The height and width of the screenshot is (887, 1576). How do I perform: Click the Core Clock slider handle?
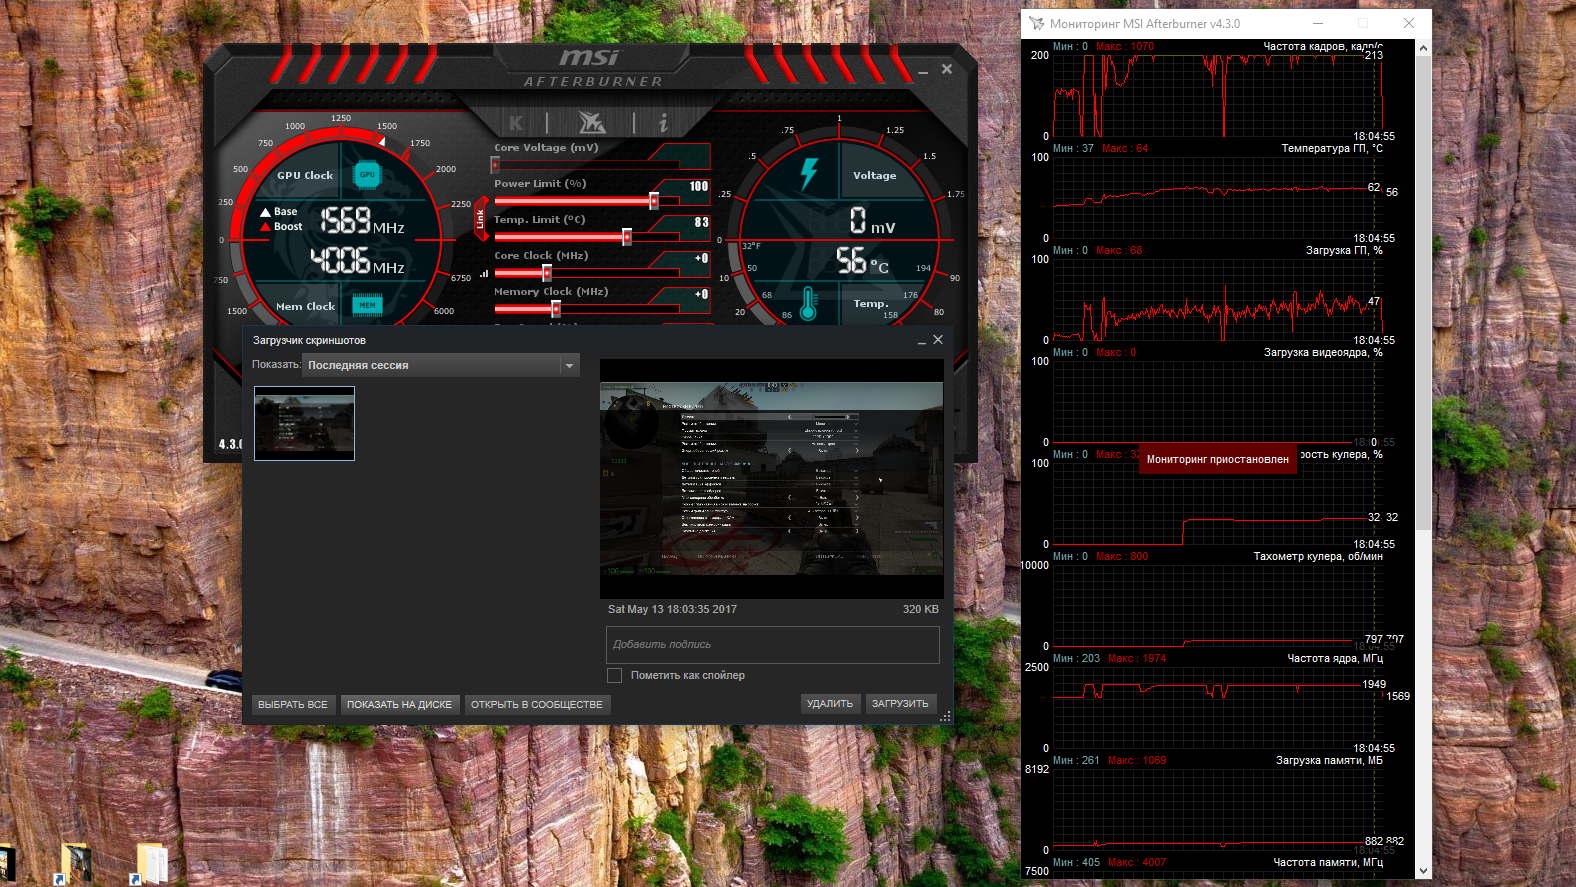click(x=547, y=273)
